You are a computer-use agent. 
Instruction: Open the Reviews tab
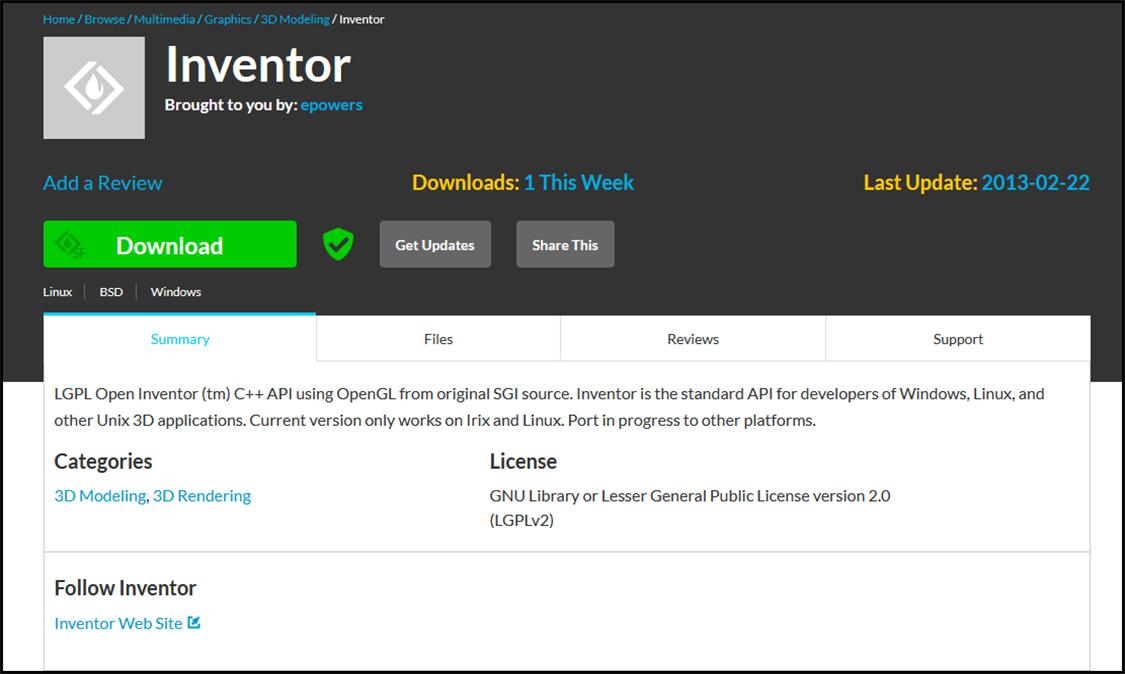693,339
